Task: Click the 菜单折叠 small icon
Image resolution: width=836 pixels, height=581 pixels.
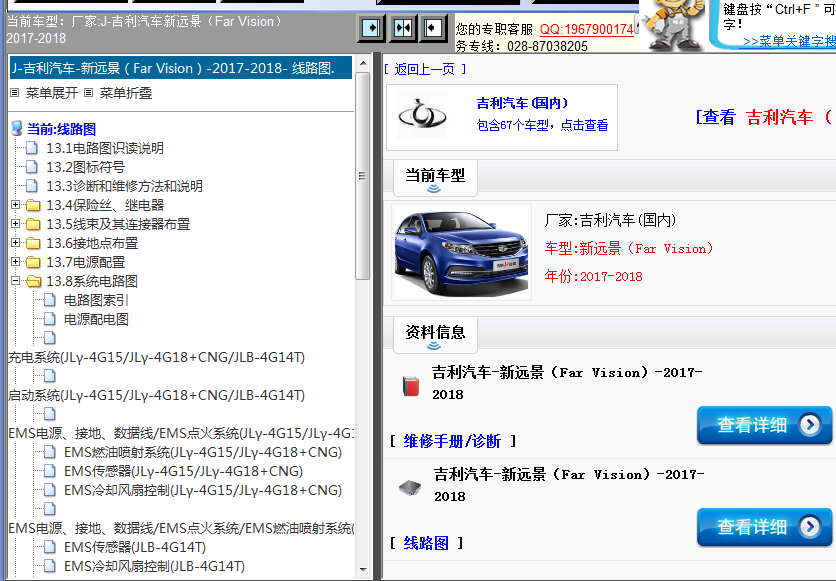Action: (x=89, y=93)
